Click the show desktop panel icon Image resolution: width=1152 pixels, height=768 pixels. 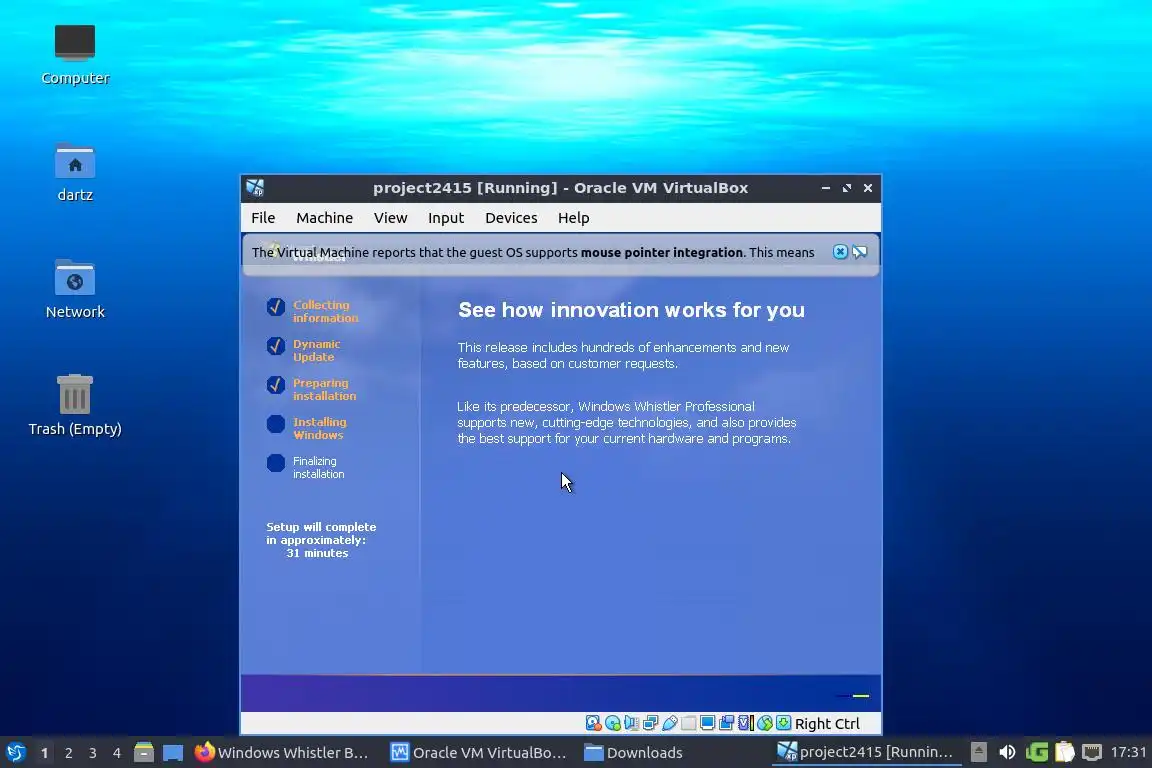coord(173,753)
